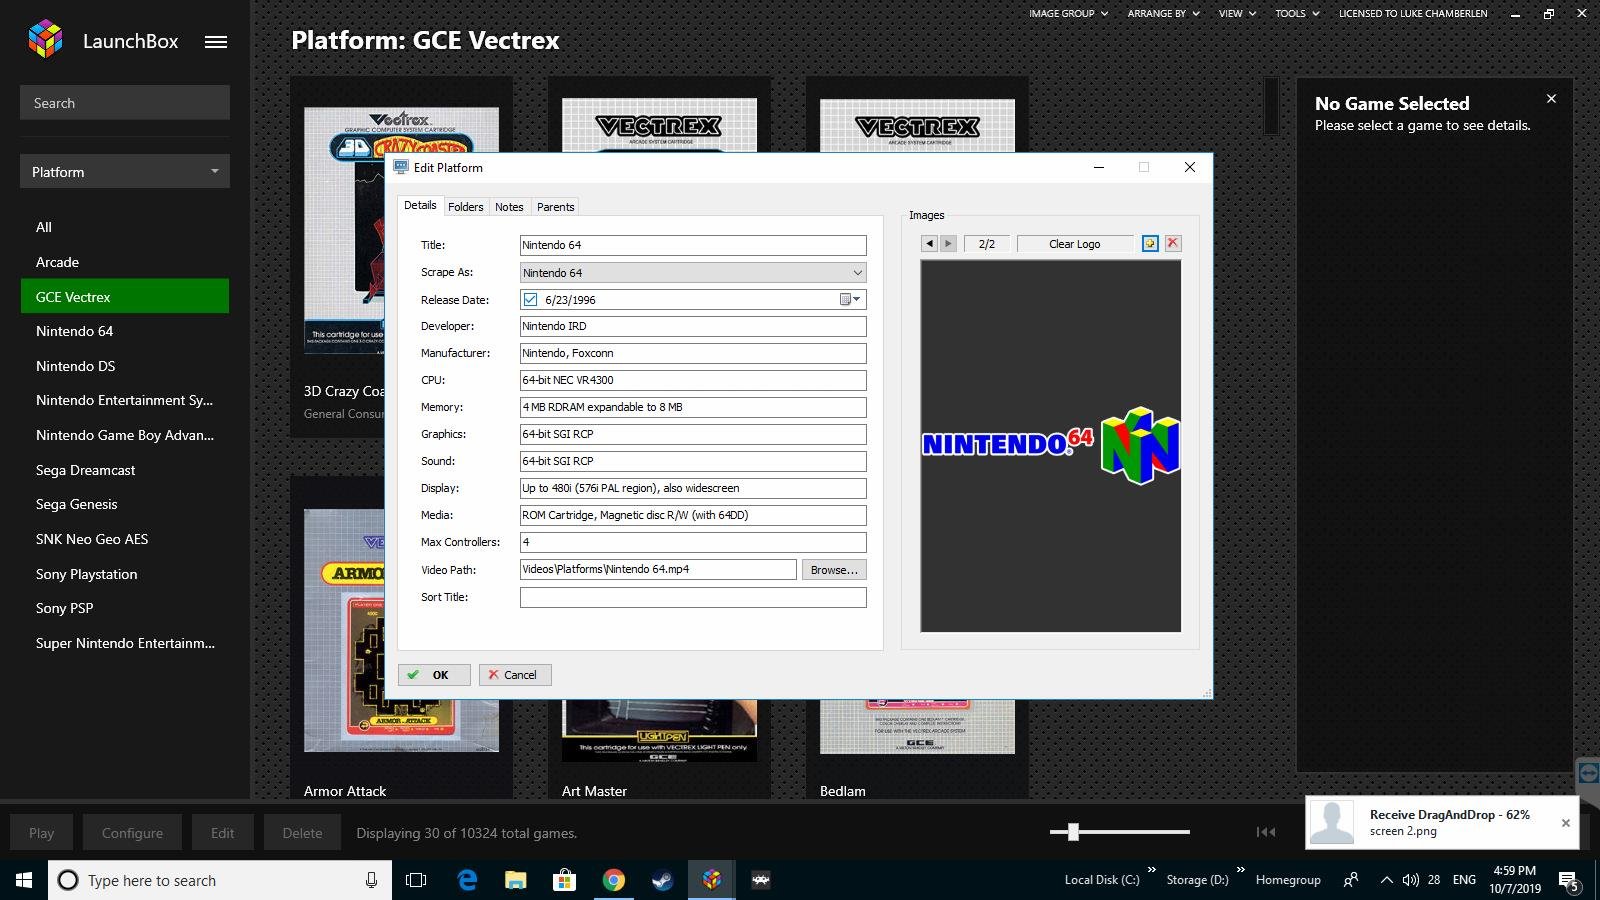Open Steam from taskbar
The width and height of the screenshot is (1600, 900).
point(662,880)
